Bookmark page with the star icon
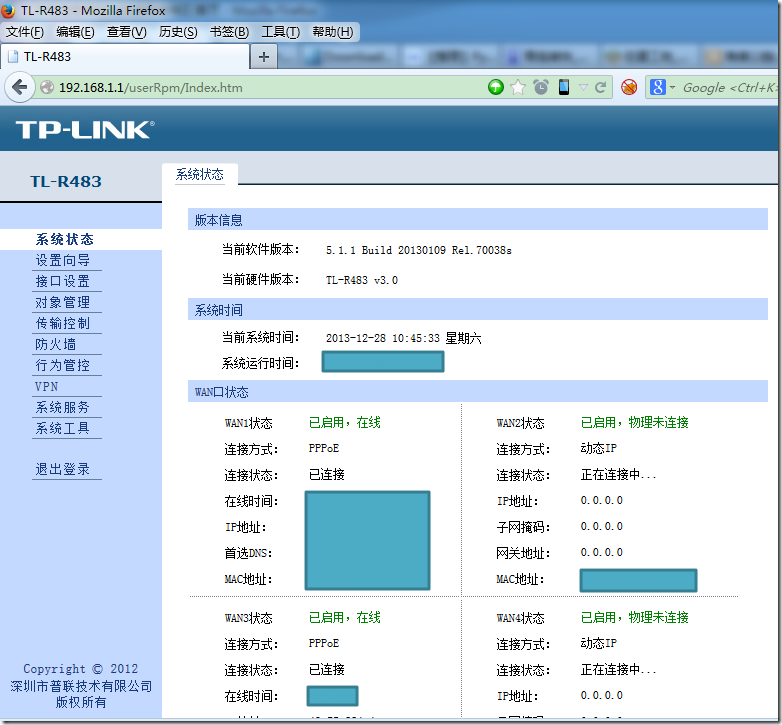 pos(518,87)
